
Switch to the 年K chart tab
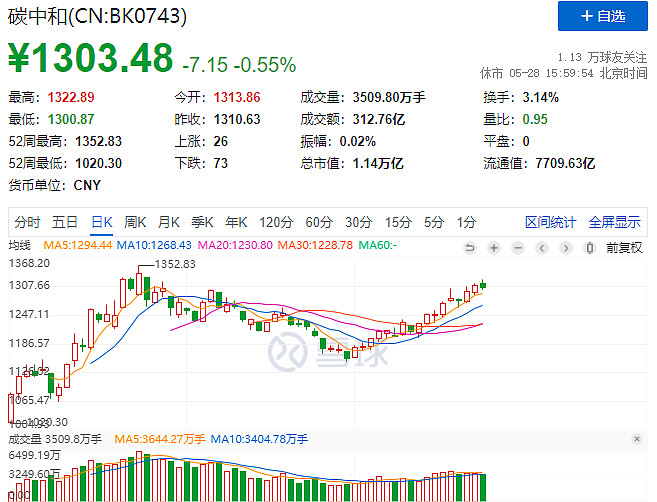(236, 222)
